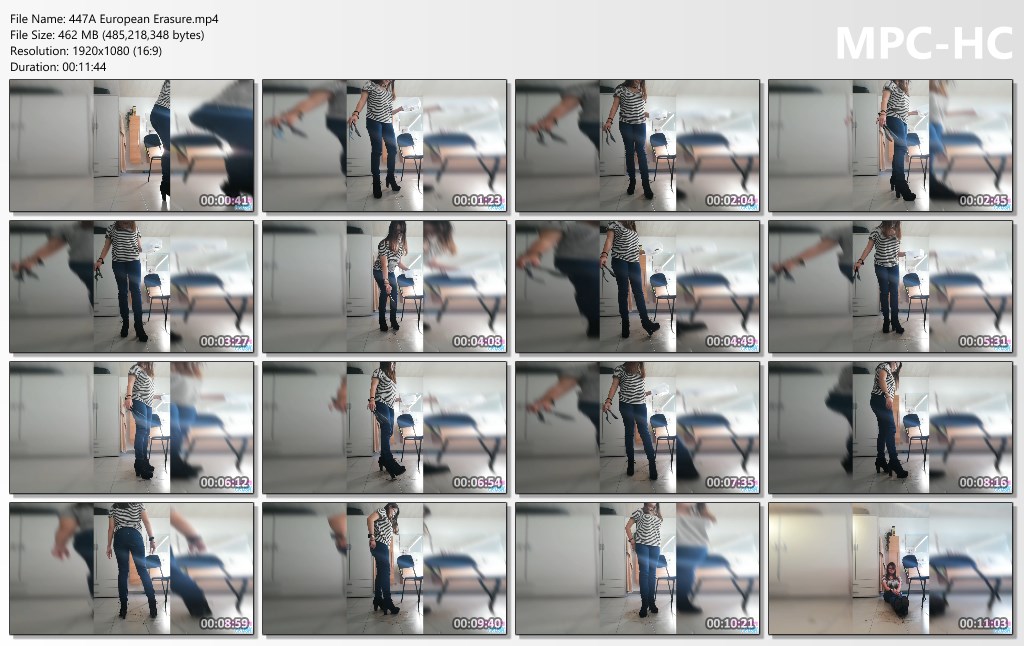Click the Resolution 1920x1080 text
Image resolution: width=1024 pixels, height=646 pixels.
(x=86, y=51)
